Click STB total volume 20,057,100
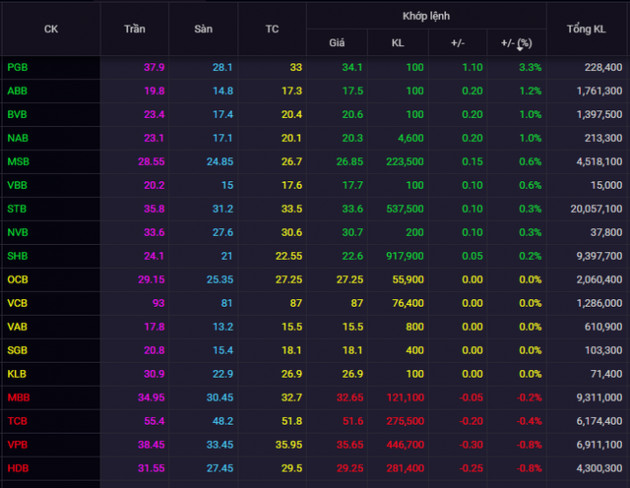Image resolution: width=630 pixels, height=488 pixels. pyautogui.click(x=597, y=209)
